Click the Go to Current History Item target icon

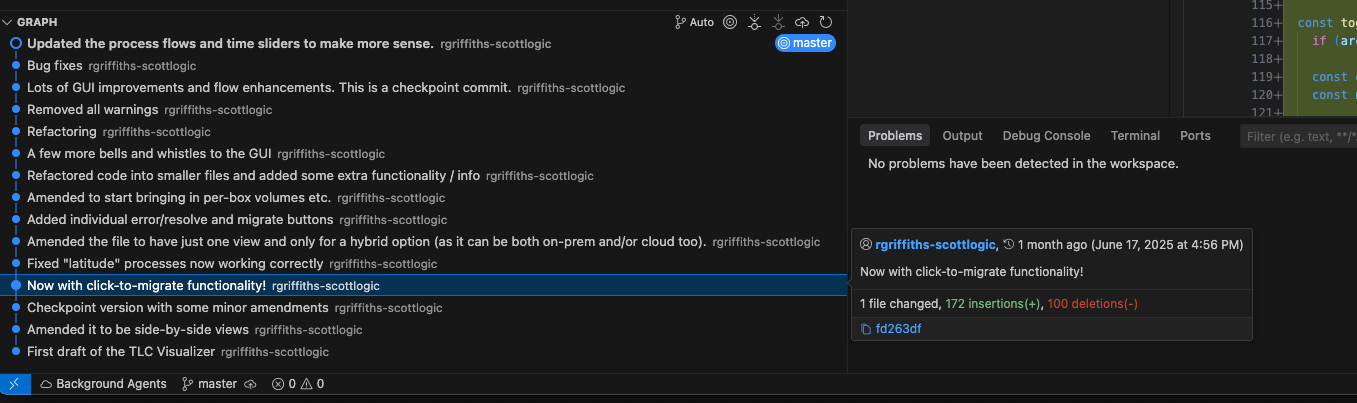pyautogui.click(x=730, y=22)
